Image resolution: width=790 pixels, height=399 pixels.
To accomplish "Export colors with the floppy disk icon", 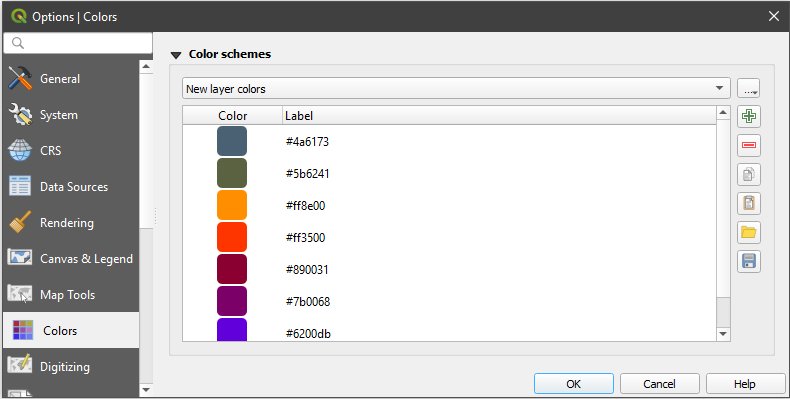I will 749,261.
